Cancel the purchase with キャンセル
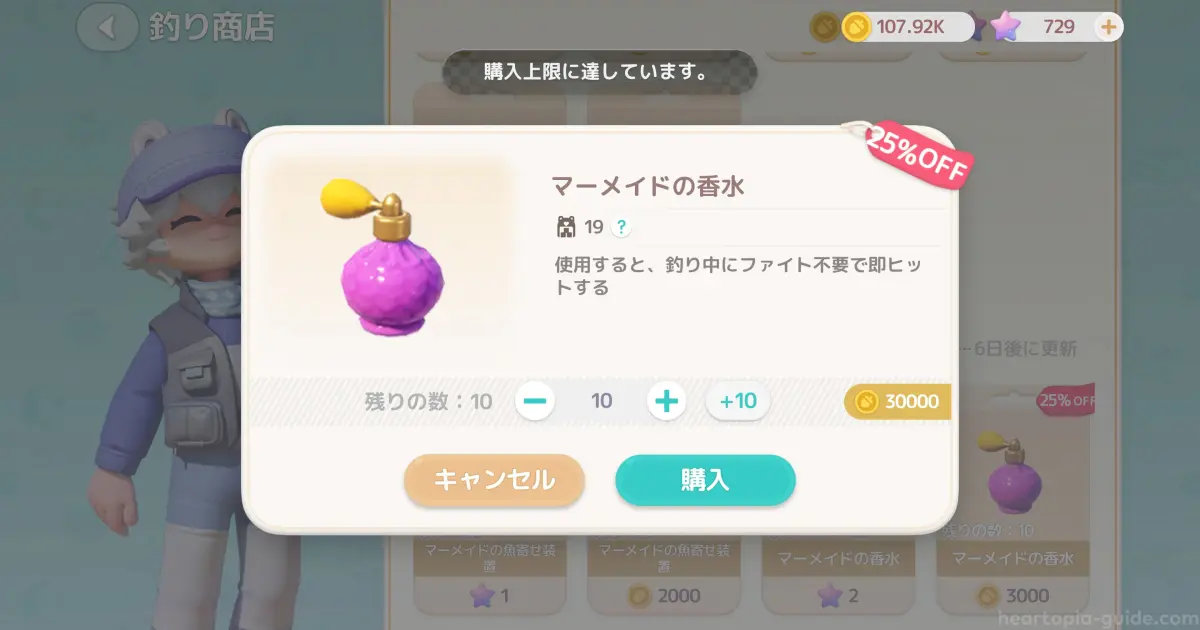This screenshot has height=630, width=1200. pos(494,480)
